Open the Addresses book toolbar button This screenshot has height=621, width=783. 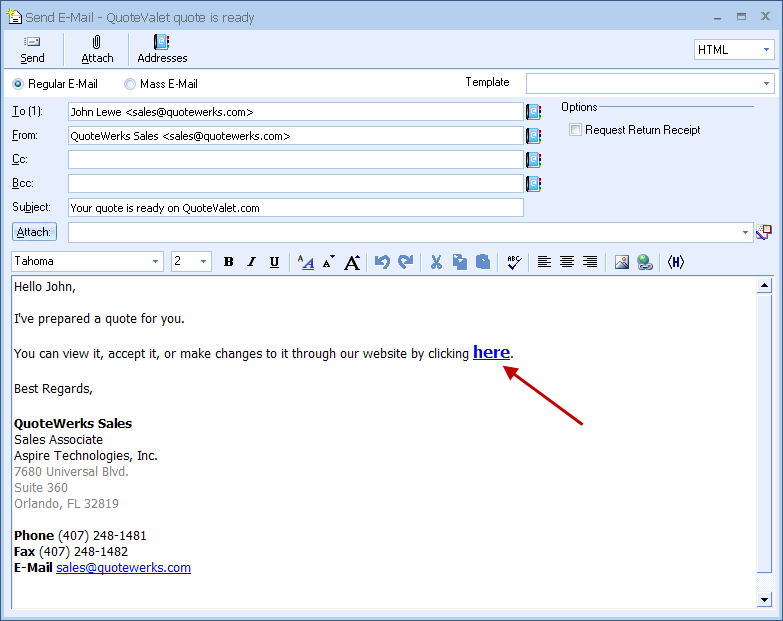point(162,49)
